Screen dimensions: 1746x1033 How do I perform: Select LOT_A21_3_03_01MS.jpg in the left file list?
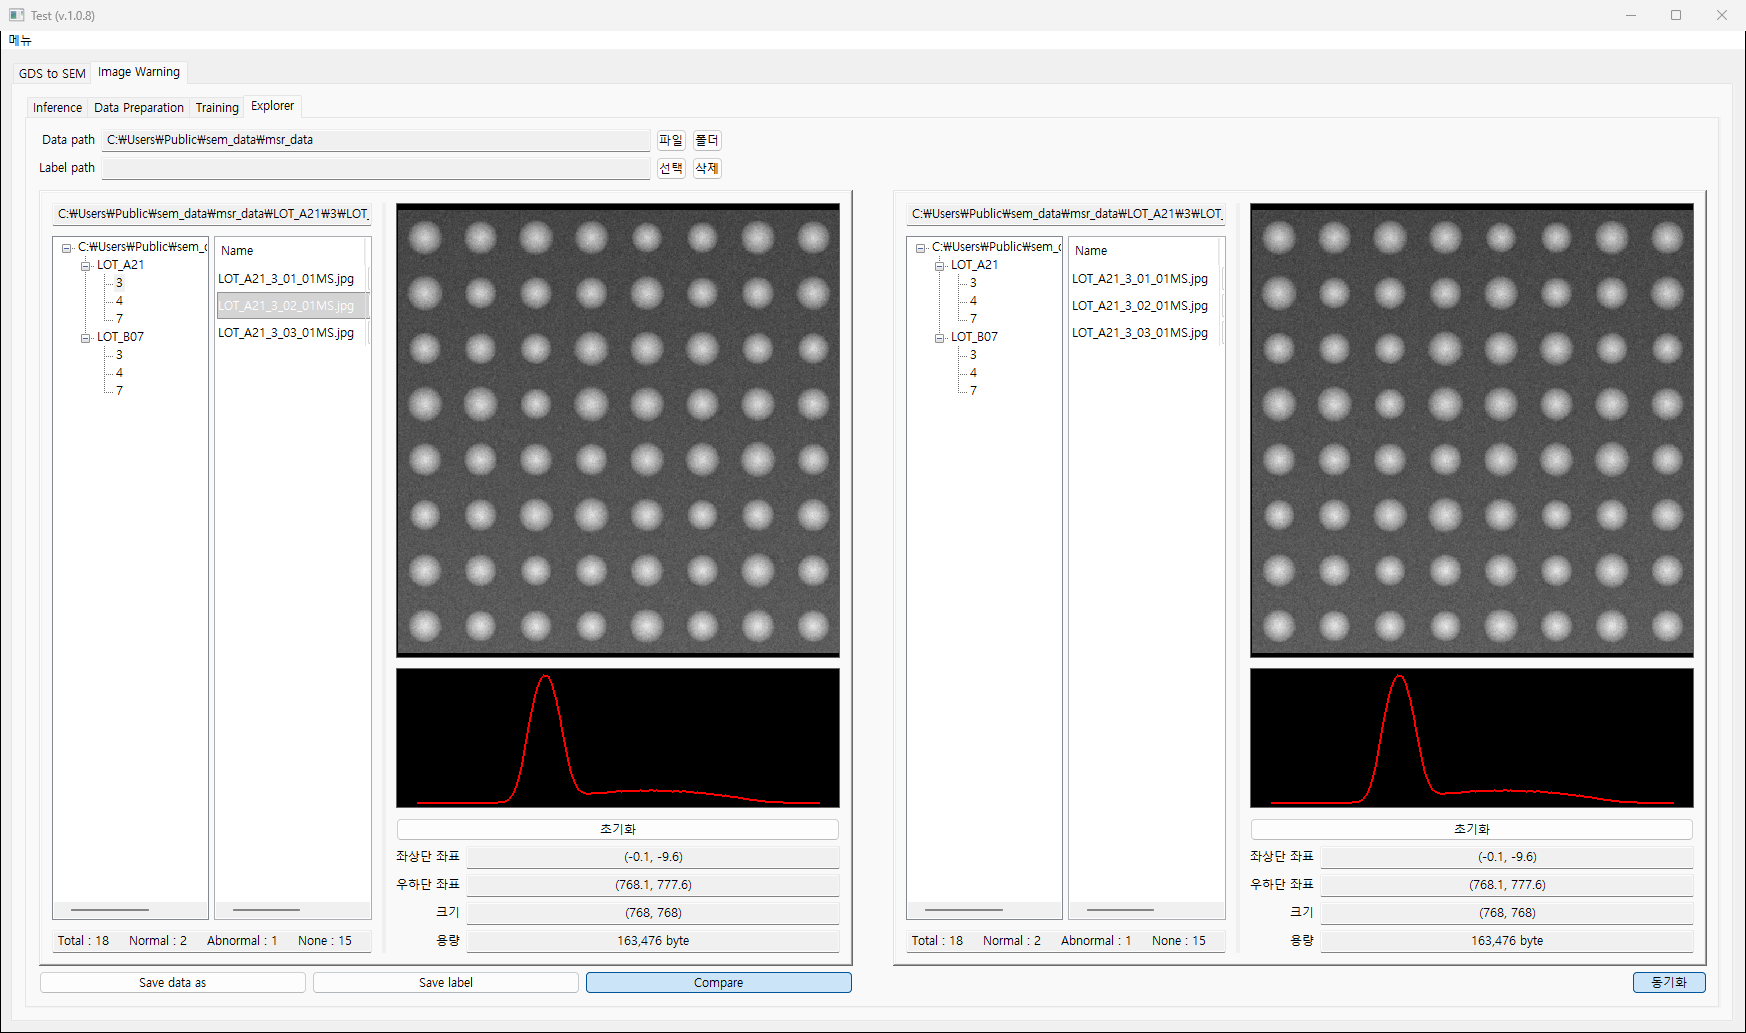pyautogui.click(x=286, y=332)
